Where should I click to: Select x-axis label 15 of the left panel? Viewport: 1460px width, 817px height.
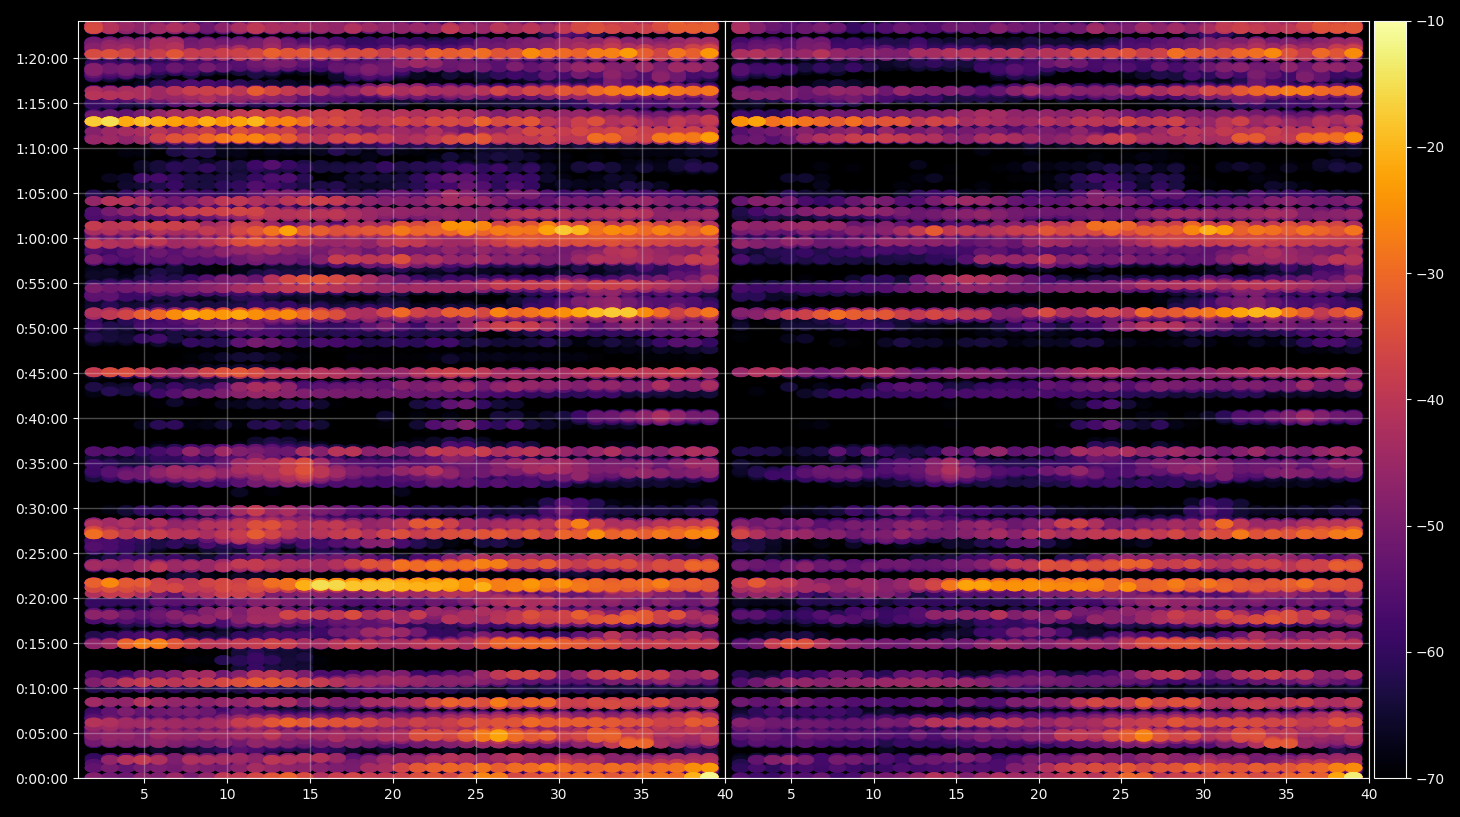310,795
